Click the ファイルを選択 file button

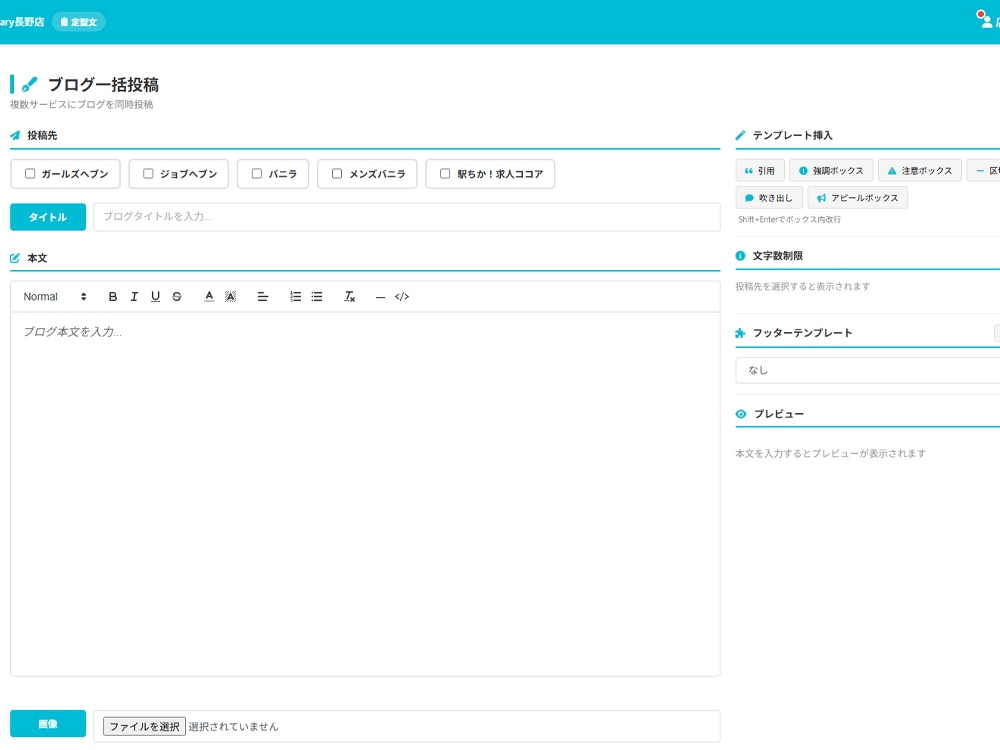click(x=144, y=727)
